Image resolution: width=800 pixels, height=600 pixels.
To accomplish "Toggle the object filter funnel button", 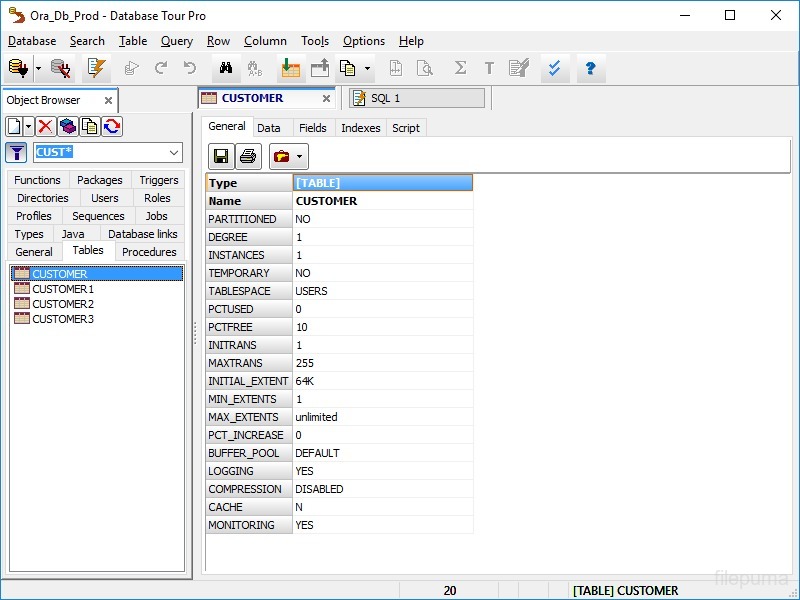I will click(x=16, y=152).
